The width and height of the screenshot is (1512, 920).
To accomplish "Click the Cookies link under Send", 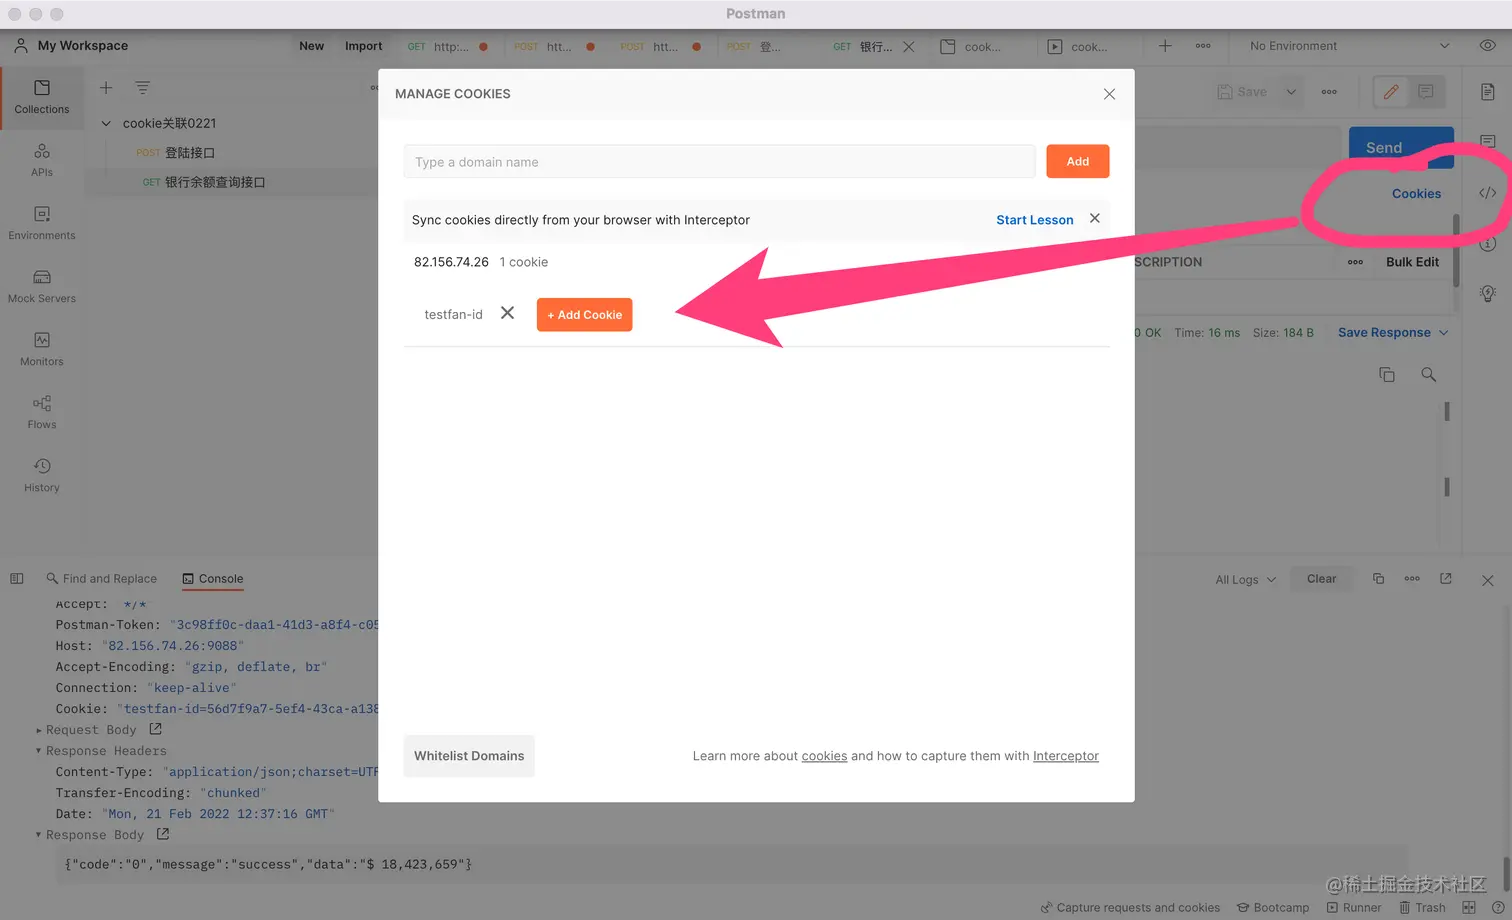I will pos(1416,194).
